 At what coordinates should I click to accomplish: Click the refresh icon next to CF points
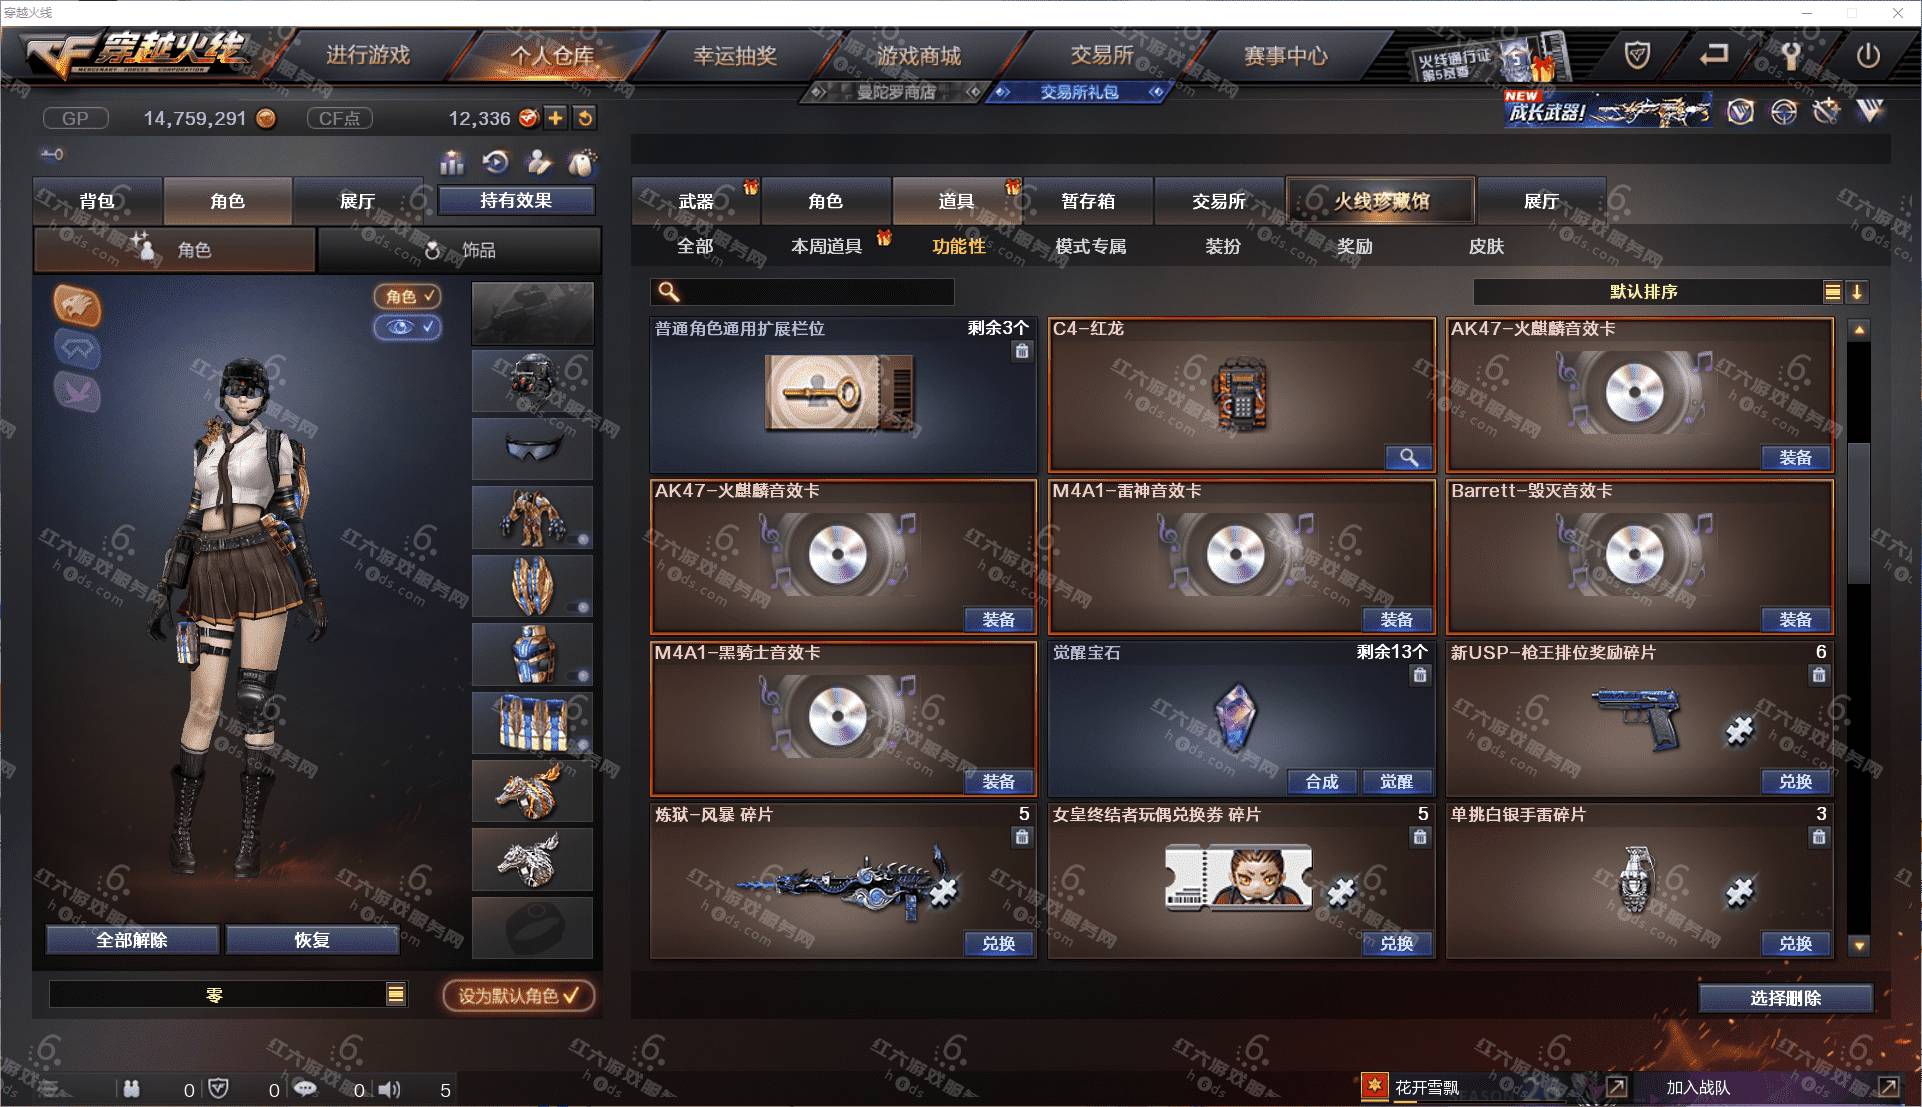585,118
